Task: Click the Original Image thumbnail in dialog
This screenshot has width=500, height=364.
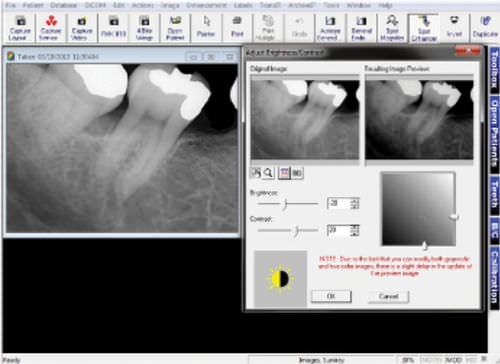Action: click(x=305, y=119)
